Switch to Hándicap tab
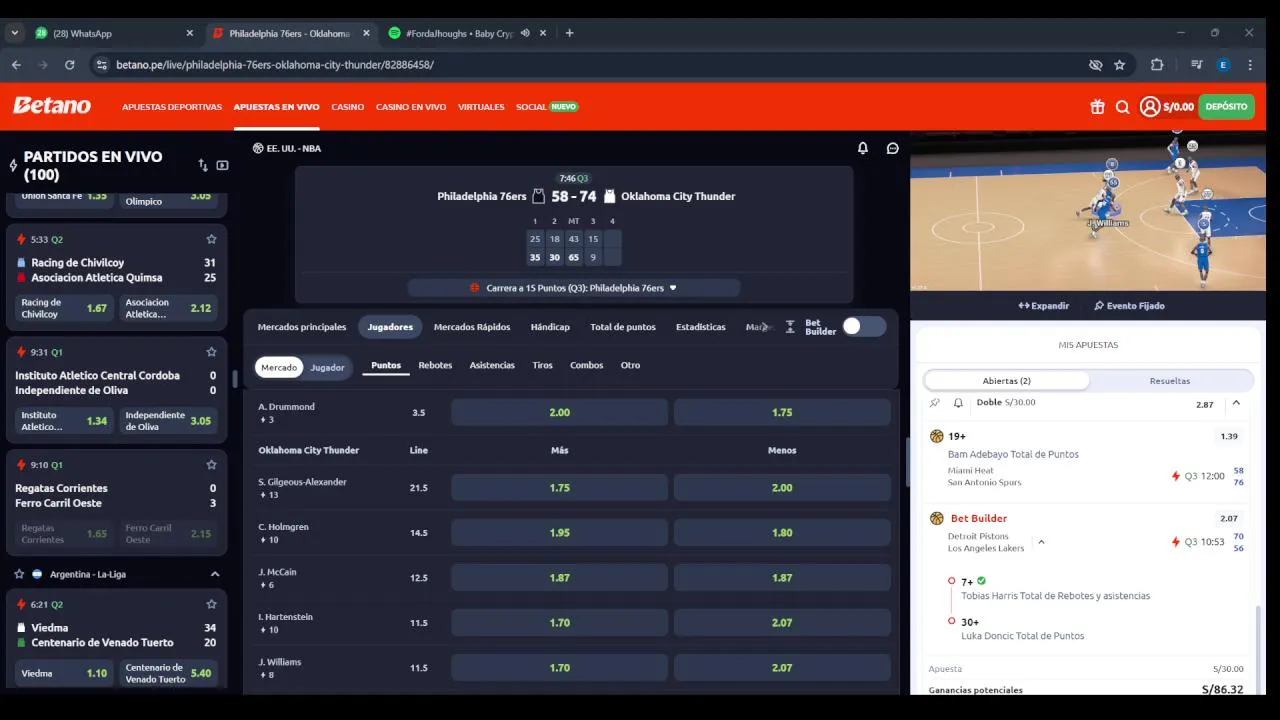This screenshot has height=720, width=1280. pyautogui.click(x=550, y=327)
